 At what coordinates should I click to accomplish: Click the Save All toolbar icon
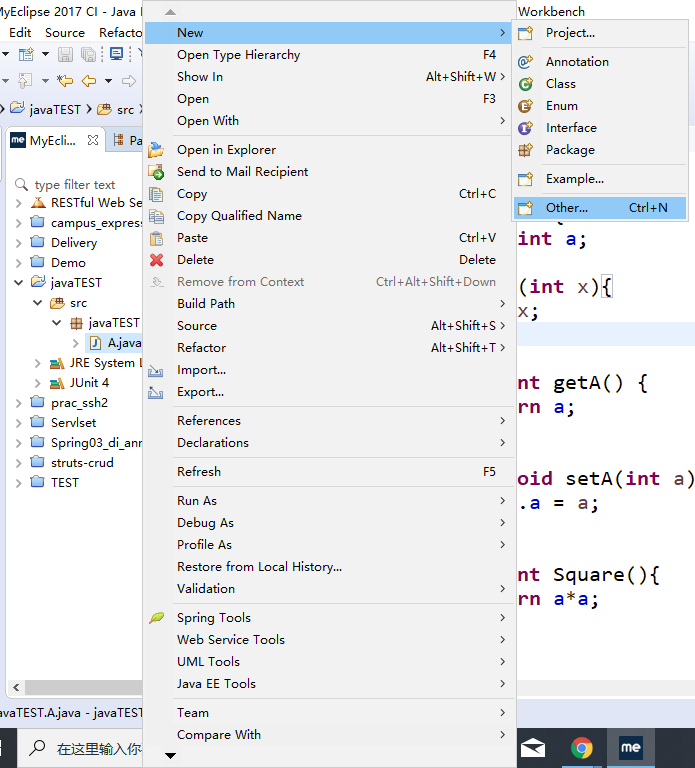tap(89, 54)
